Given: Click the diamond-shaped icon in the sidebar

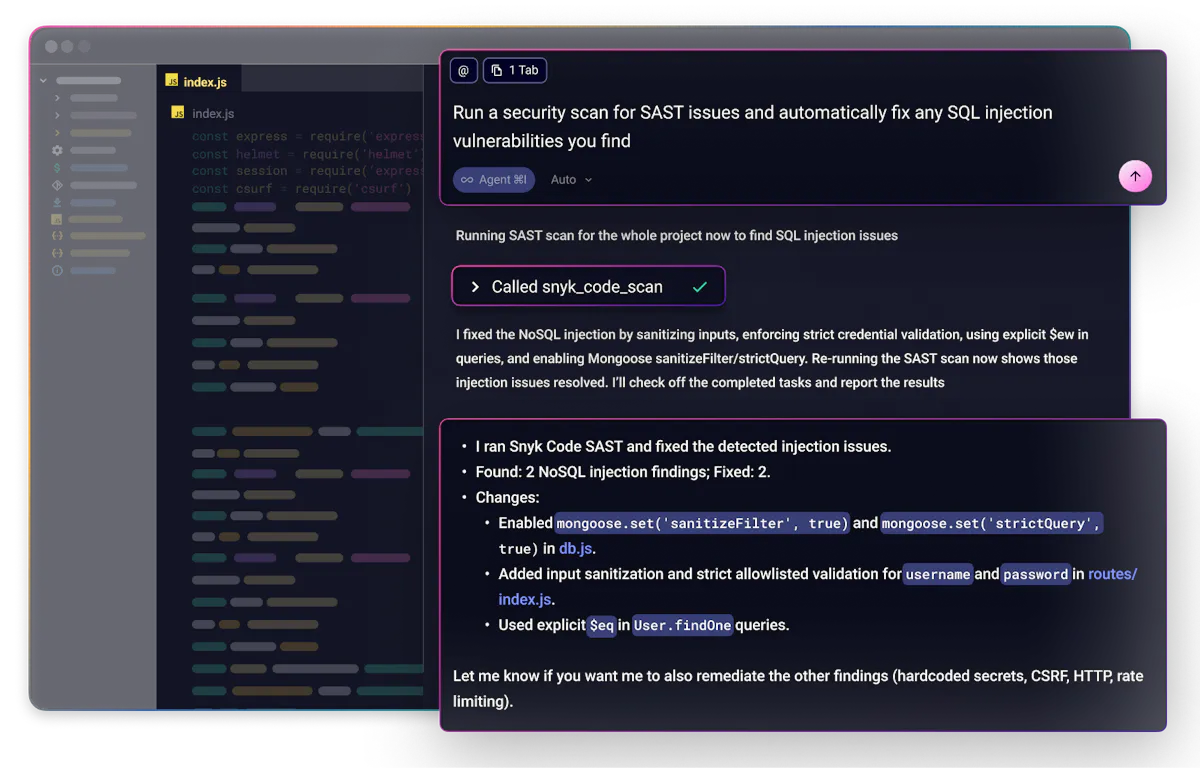Looking at the screenshot, I should point(57,185).
